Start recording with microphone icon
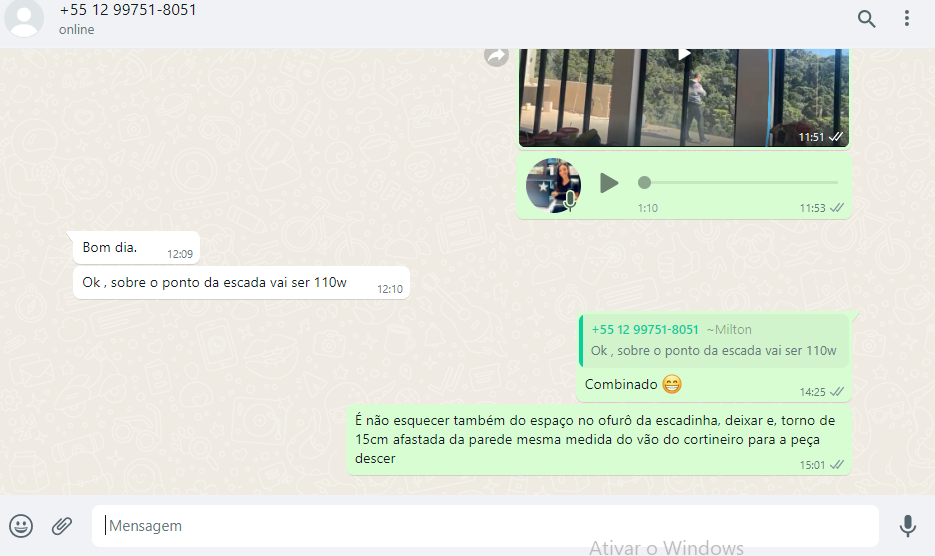Image resolution: width=935 pixels, height=556 pixels. coord(908,526)
